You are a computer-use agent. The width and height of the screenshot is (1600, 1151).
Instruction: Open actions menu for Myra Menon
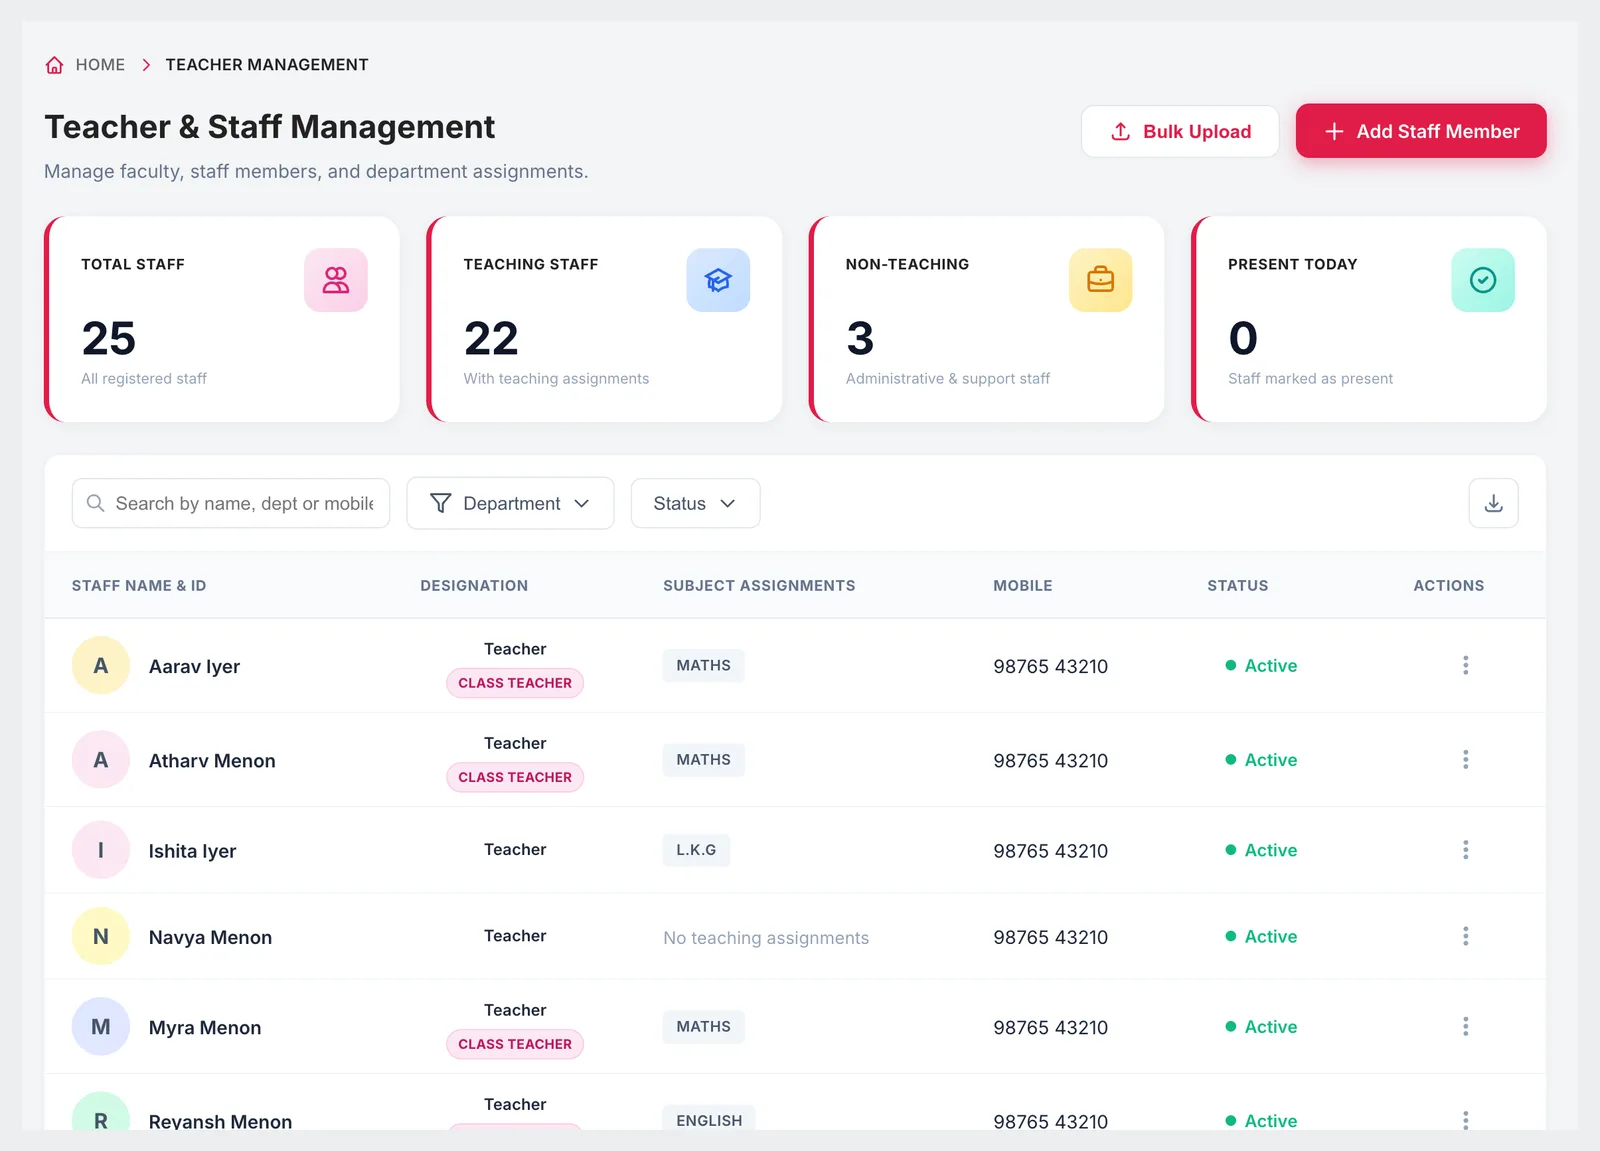click(1466, 1026)
